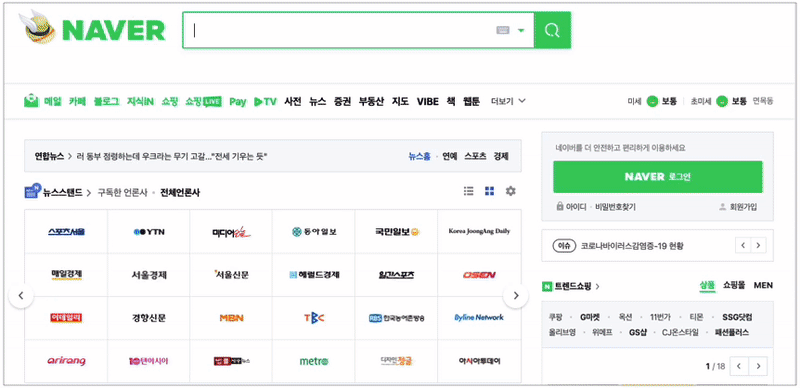Go to 연예 news section
The height and width of the screenshot is (388, 800).
click(x=449, y=156)
